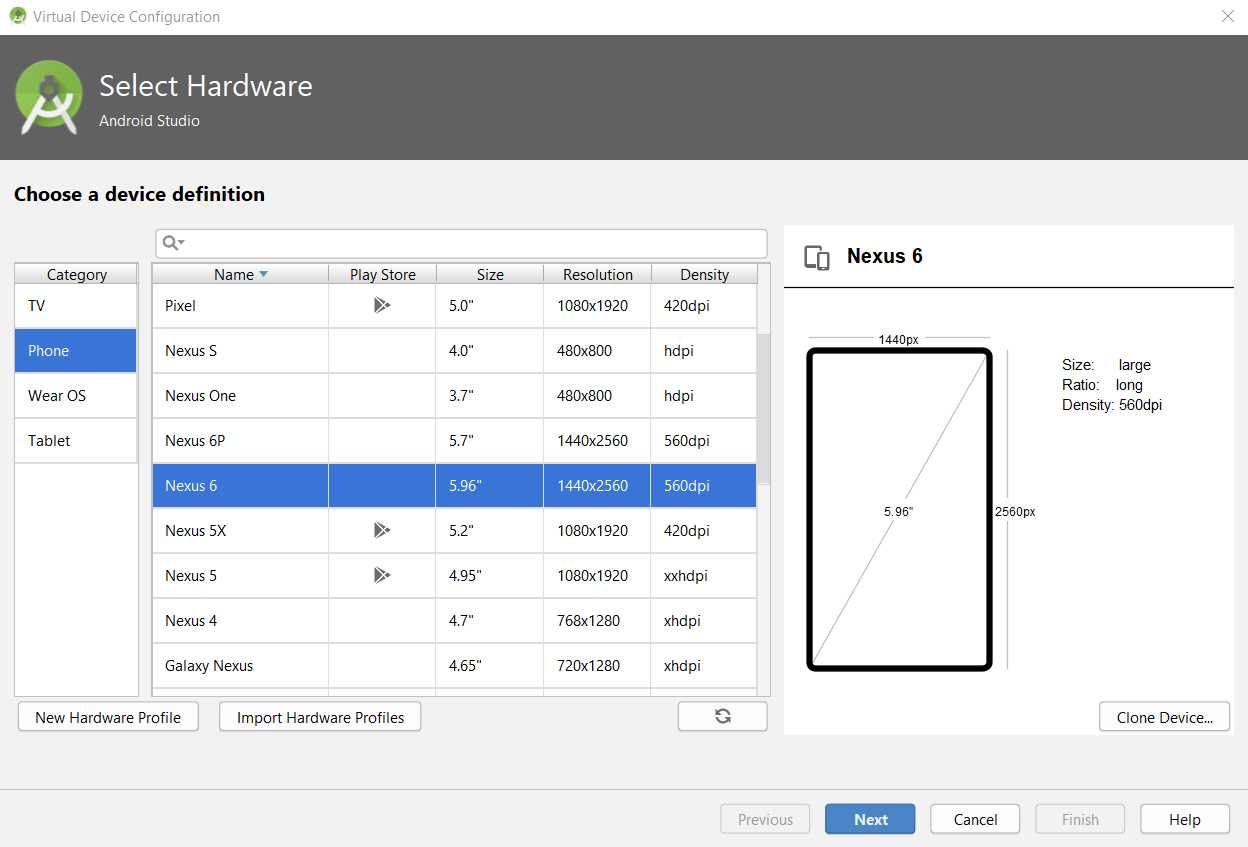This screenshot has width=1248, height=847.
Task: Click the Android Studio logo in the header
Action: click(x=49, y=97)
